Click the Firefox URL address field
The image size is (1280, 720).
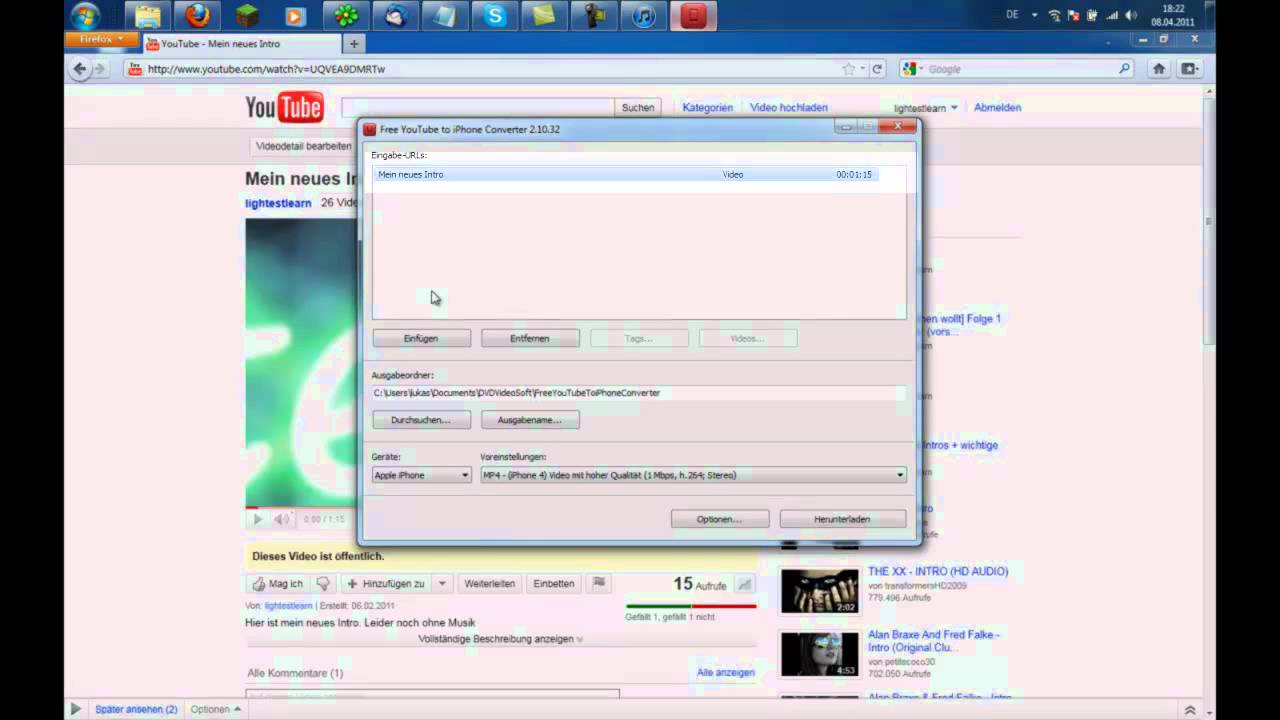pos(490,69)
